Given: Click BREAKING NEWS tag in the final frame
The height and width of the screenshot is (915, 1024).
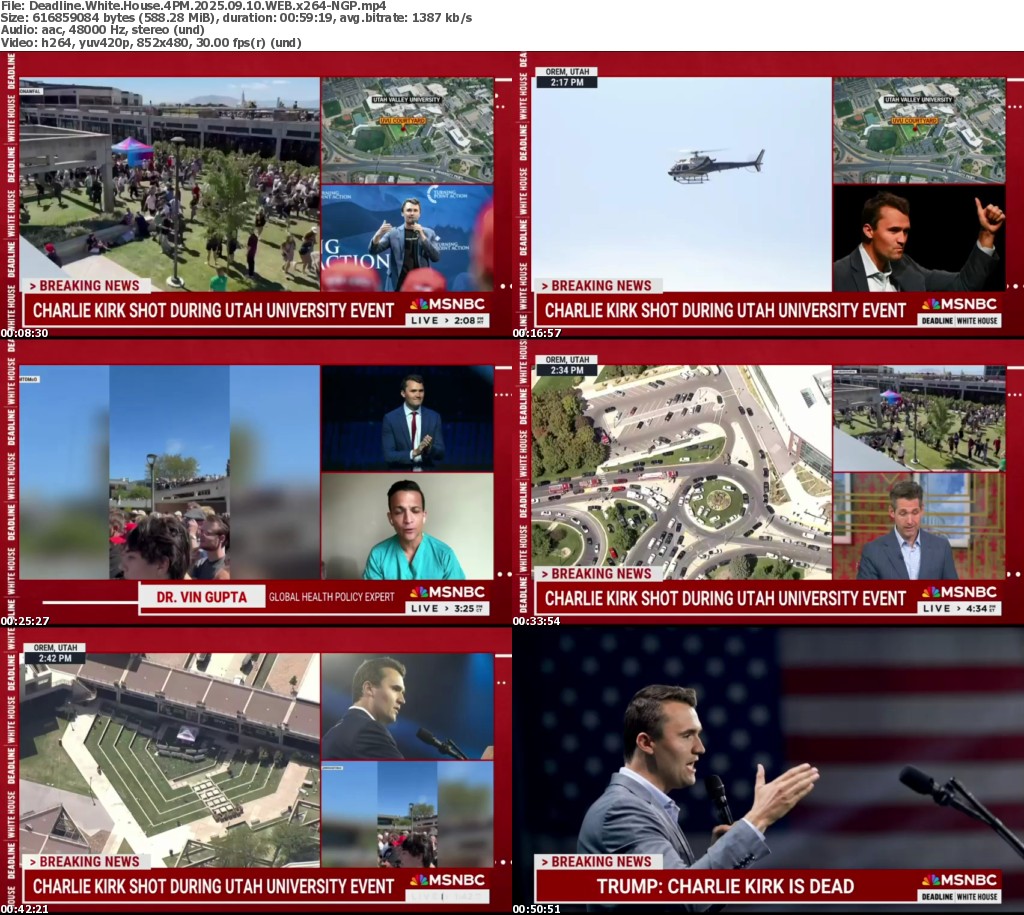Looking at the screenshot, I should (x=598, y=862).
